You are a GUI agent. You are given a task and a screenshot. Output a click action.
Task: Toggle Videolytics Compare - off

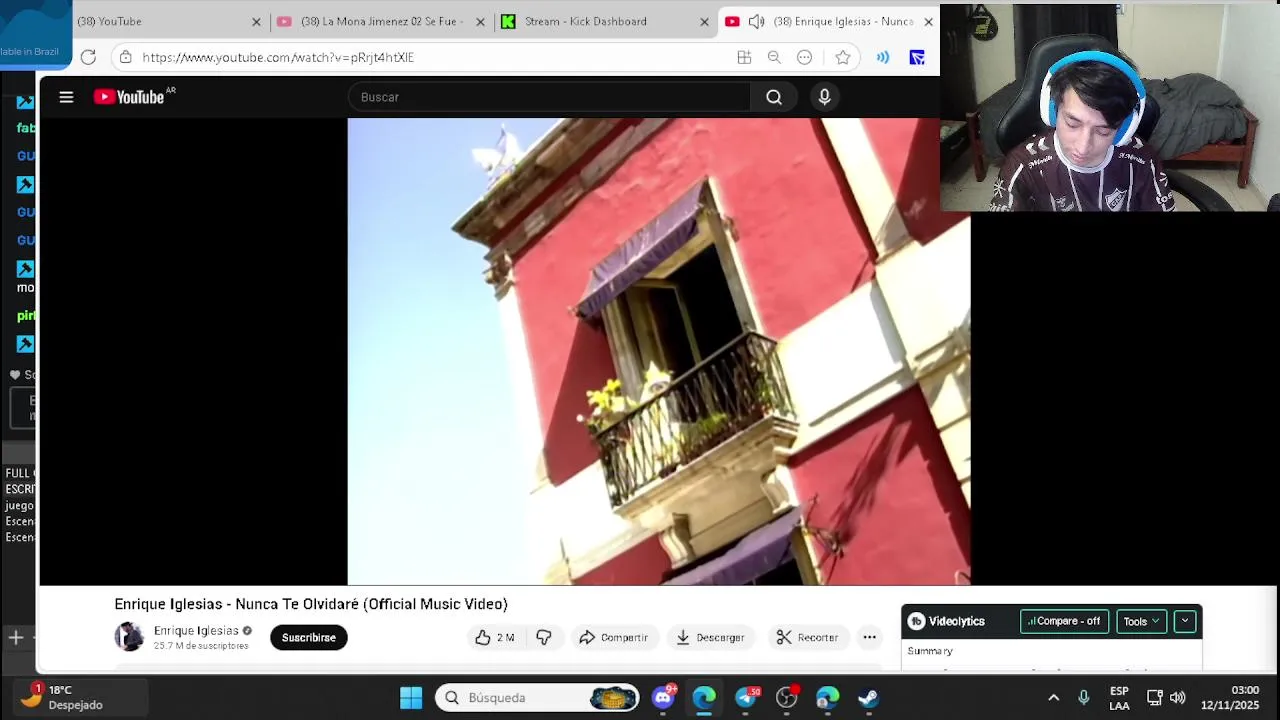[x=1065, y=621]
